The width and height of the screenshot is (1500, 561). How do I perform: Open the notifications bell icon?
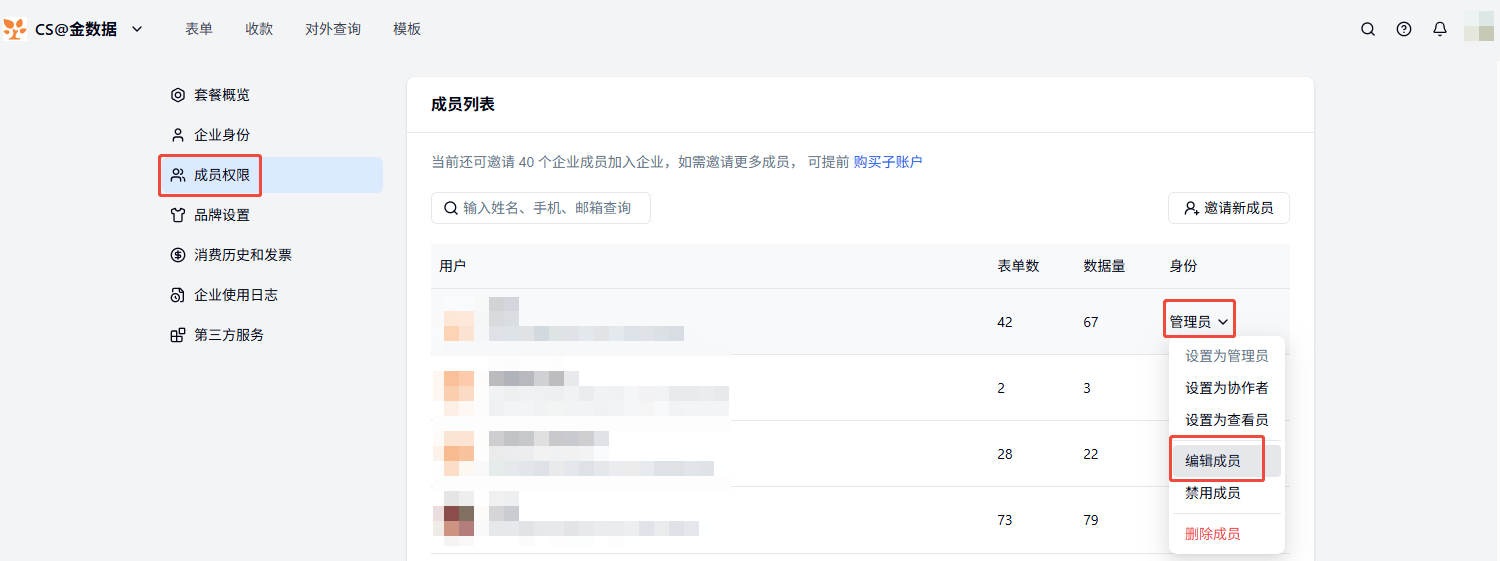click(1440, 29)
